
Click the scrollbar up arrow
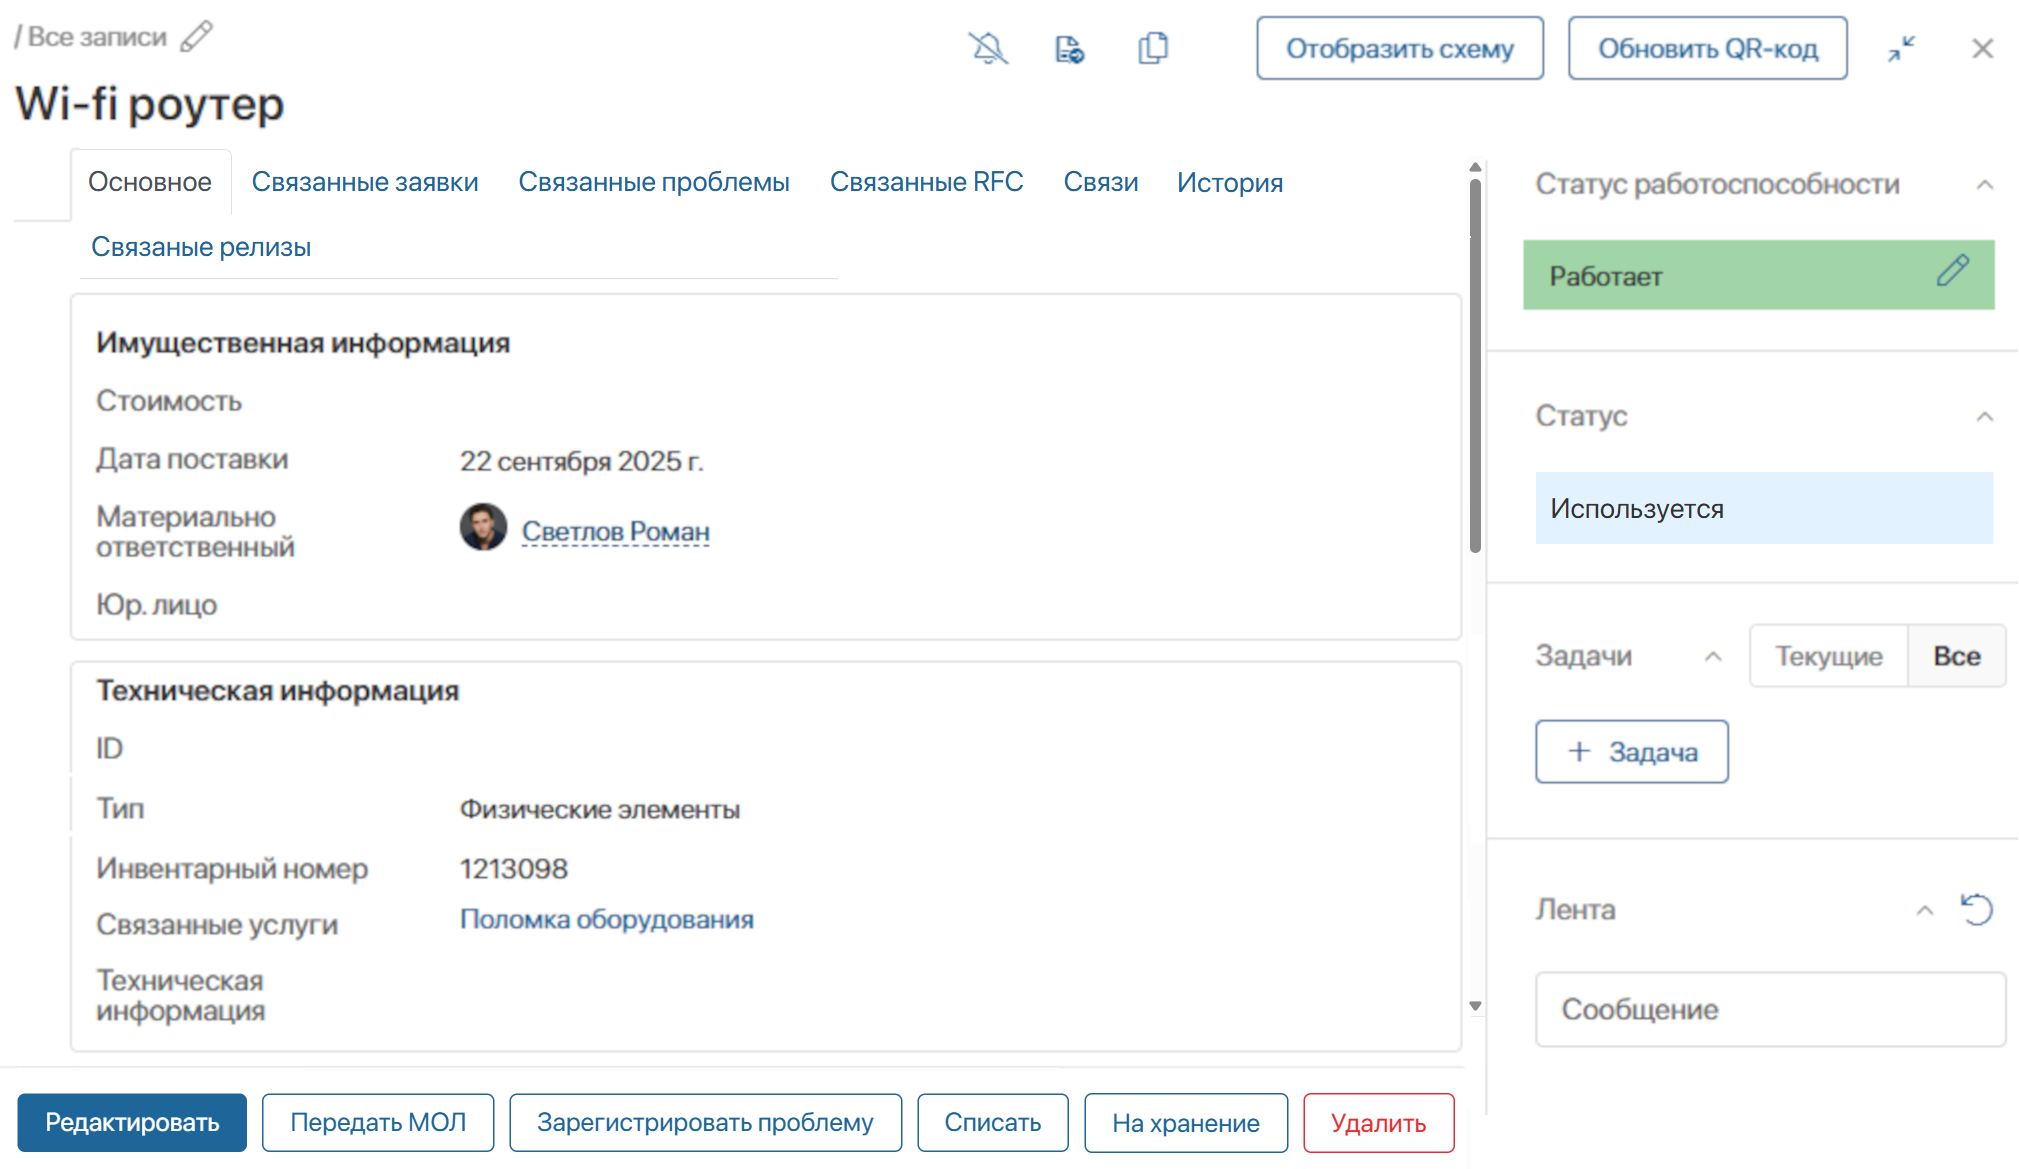pyautogui.click(x=1475, y=168)
